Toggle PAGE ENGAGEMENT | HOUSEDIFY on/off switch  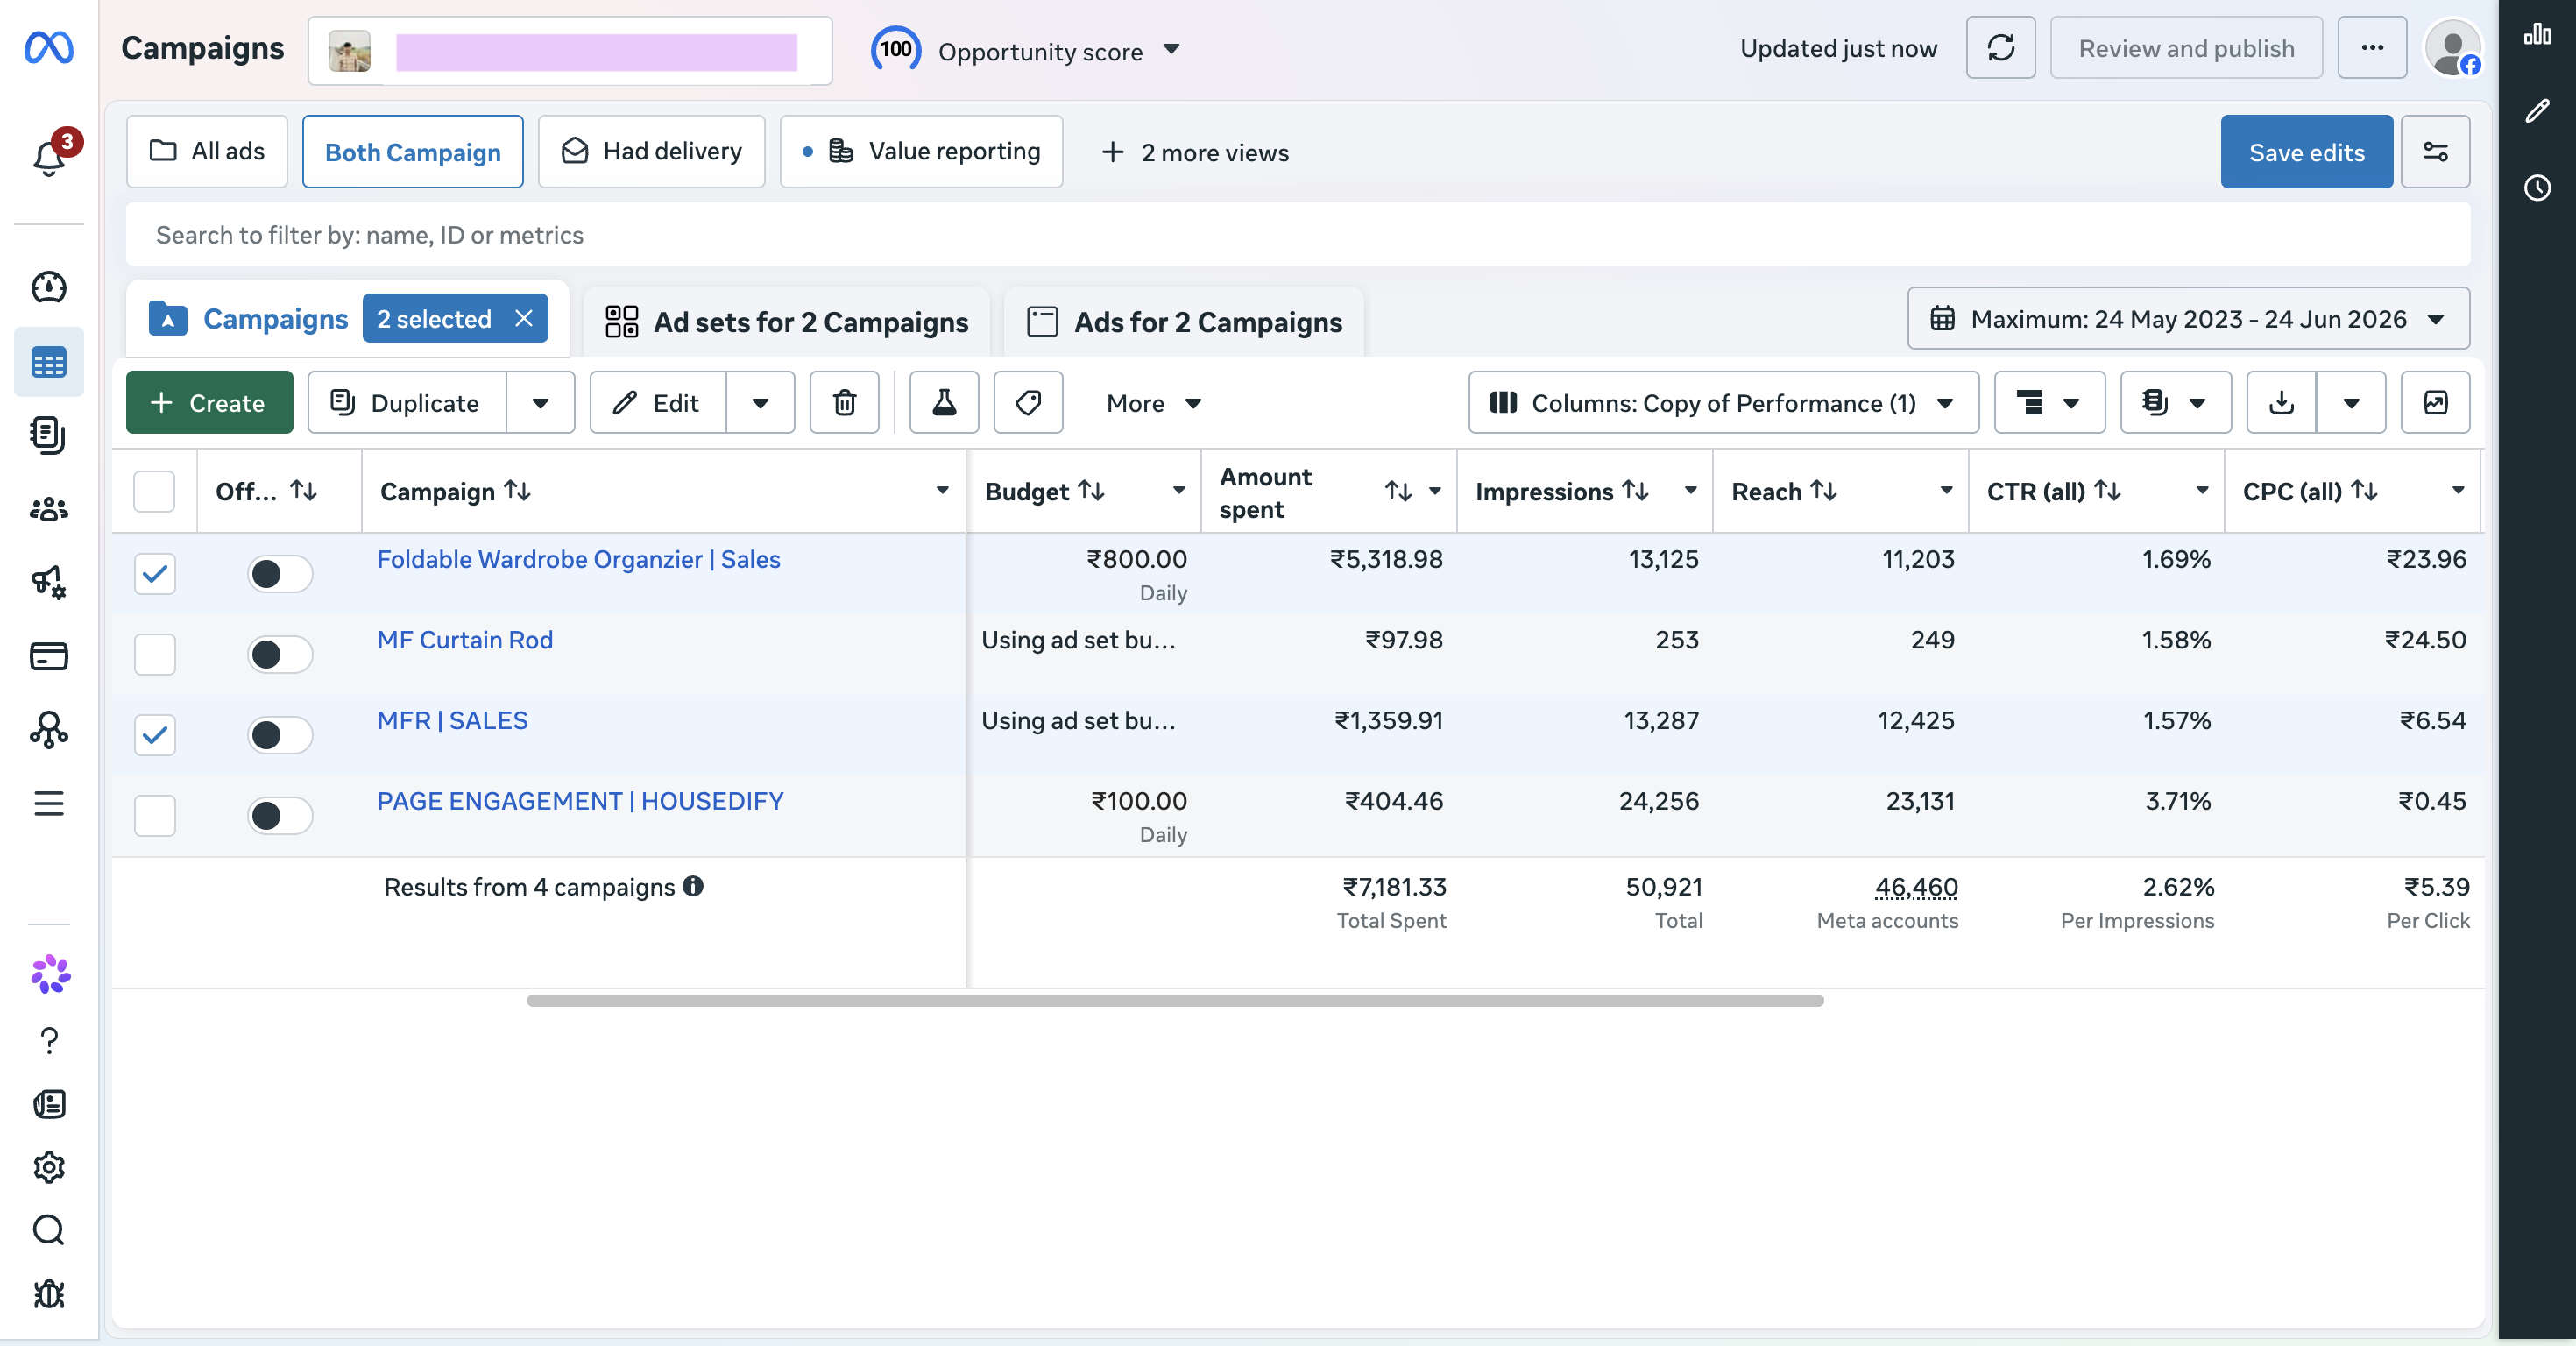coord(280,815)
